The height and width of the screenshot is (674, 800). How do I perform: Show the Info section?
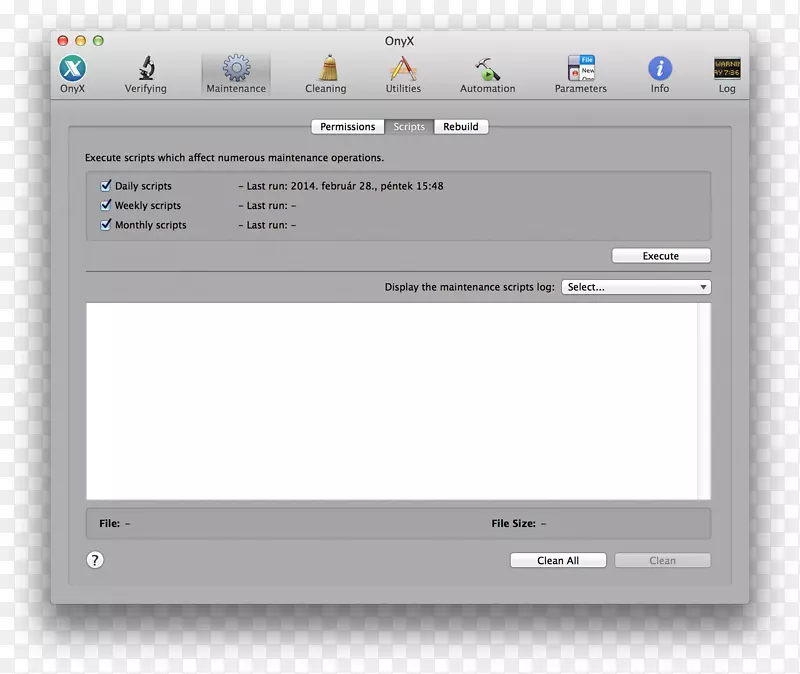[660, 74]
